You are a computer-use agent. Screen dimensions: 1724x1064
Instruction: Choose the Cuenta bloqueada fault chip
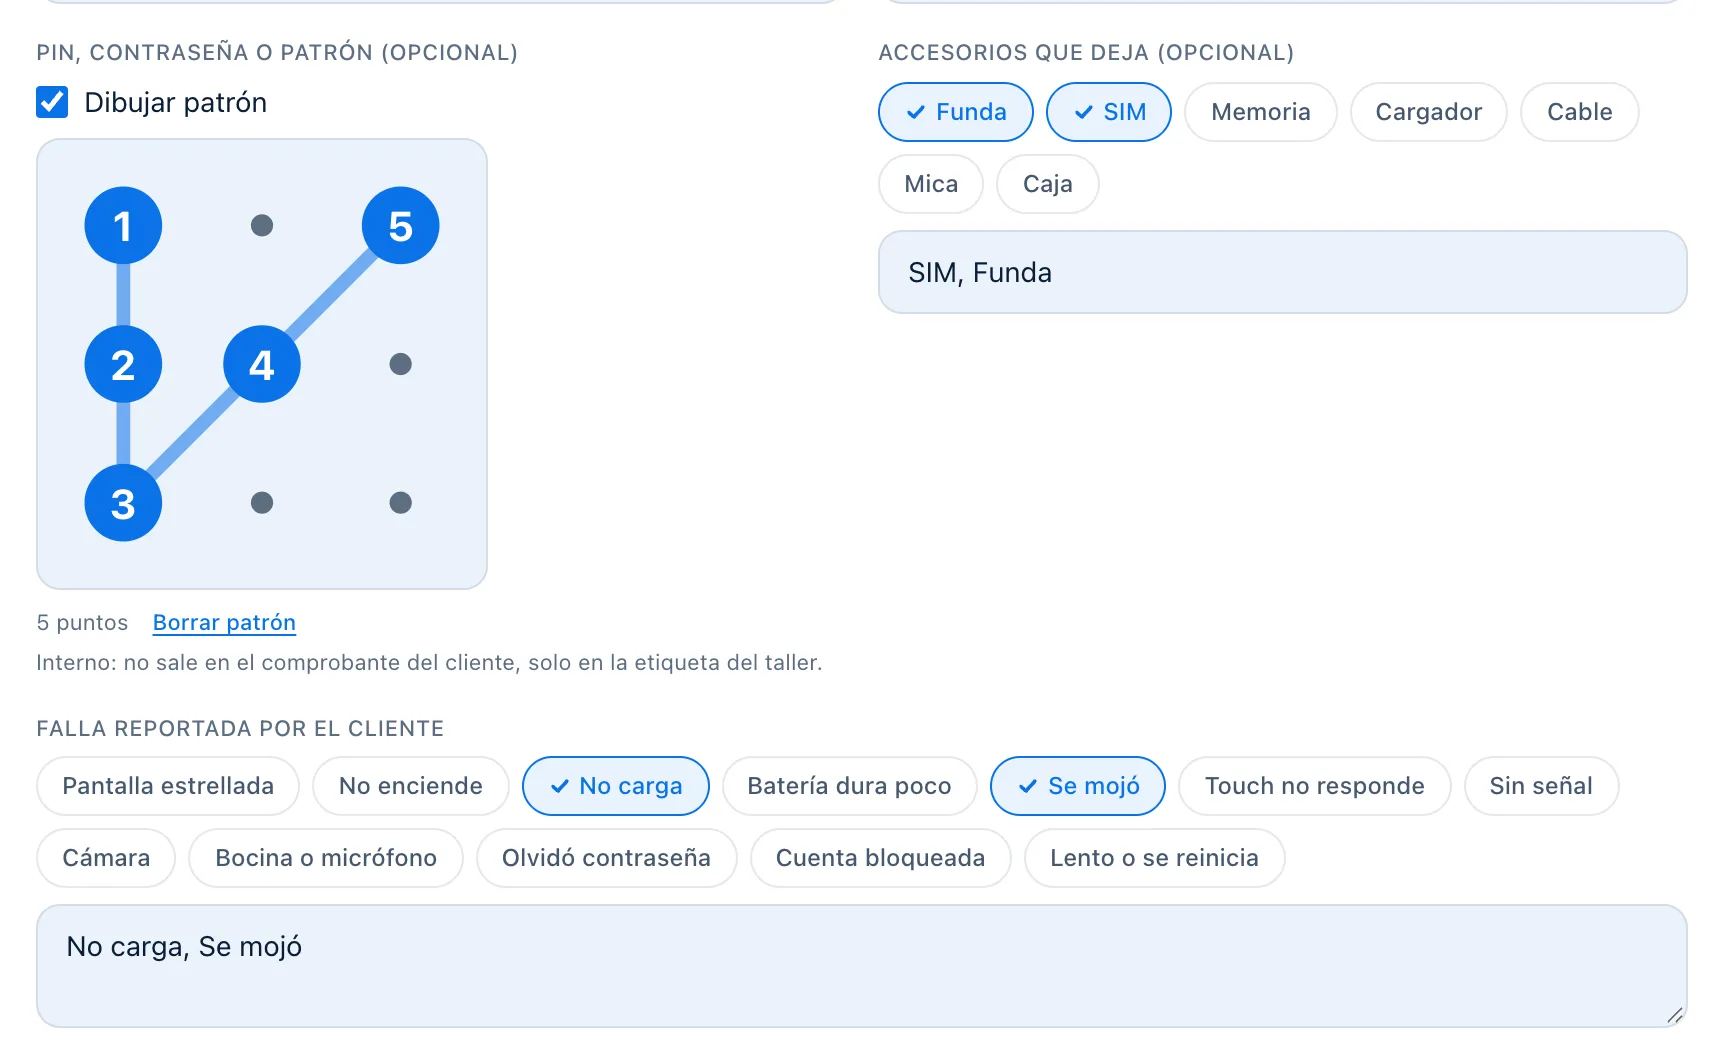[x=881, y=858]
